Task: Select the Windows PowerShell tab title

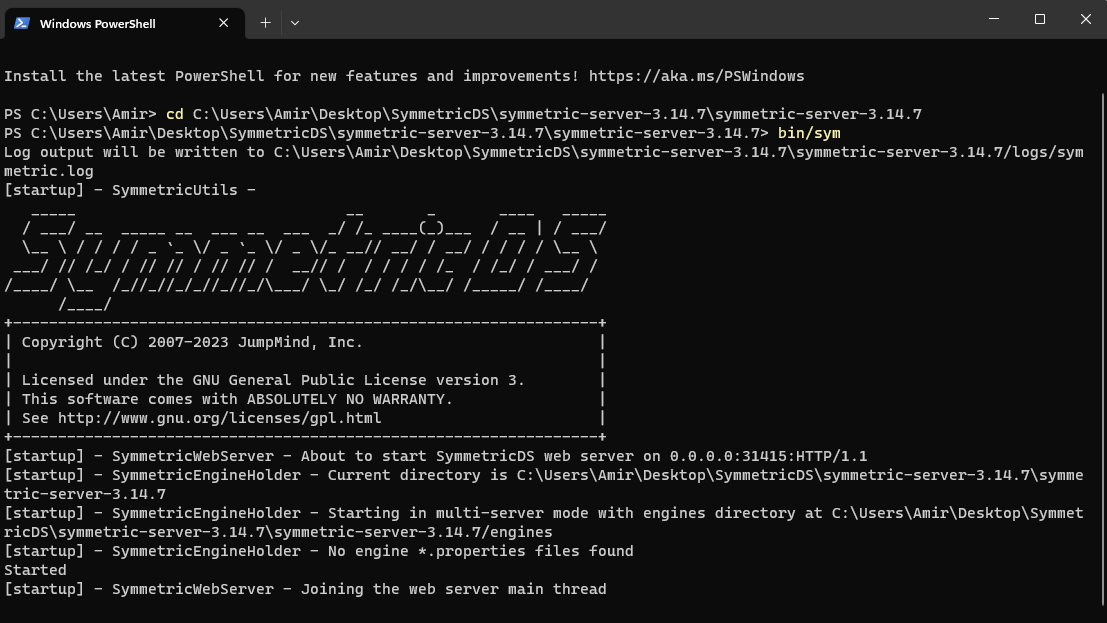Action: (x=97, y=23)
